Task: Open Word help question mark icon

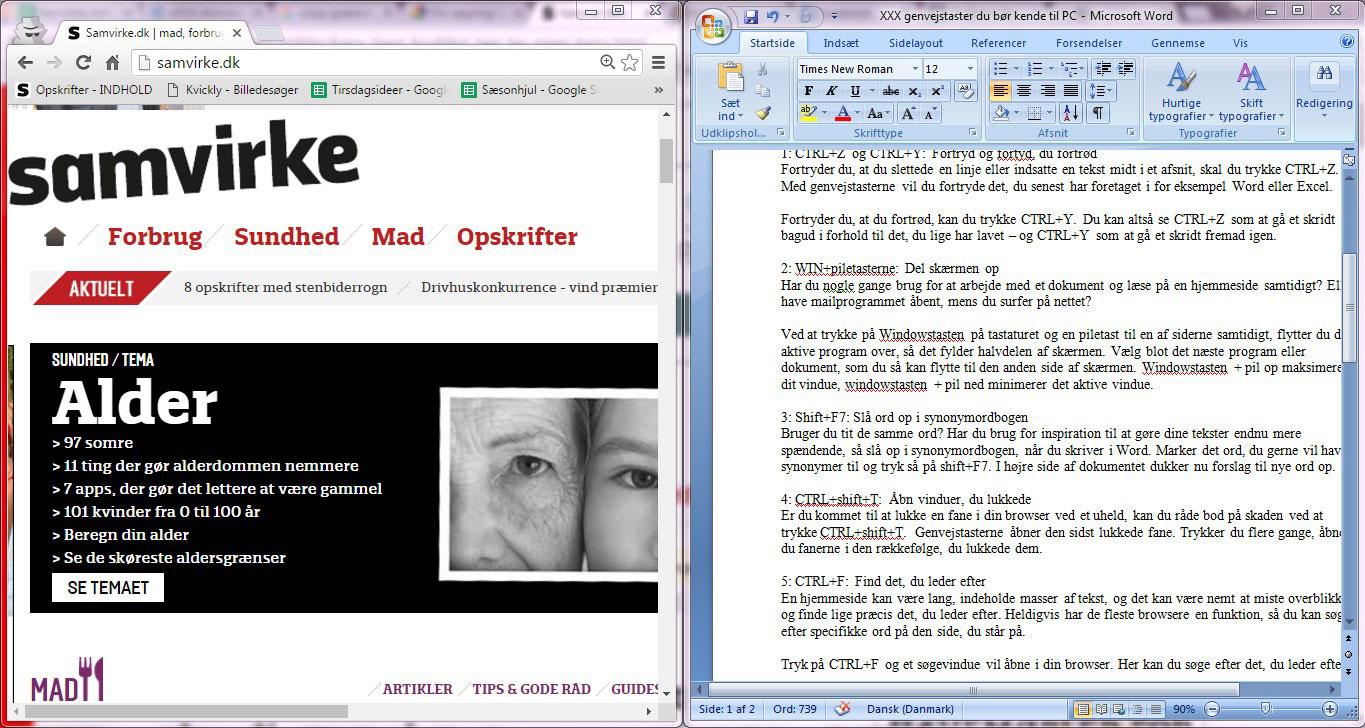Action: [1347, 42]
